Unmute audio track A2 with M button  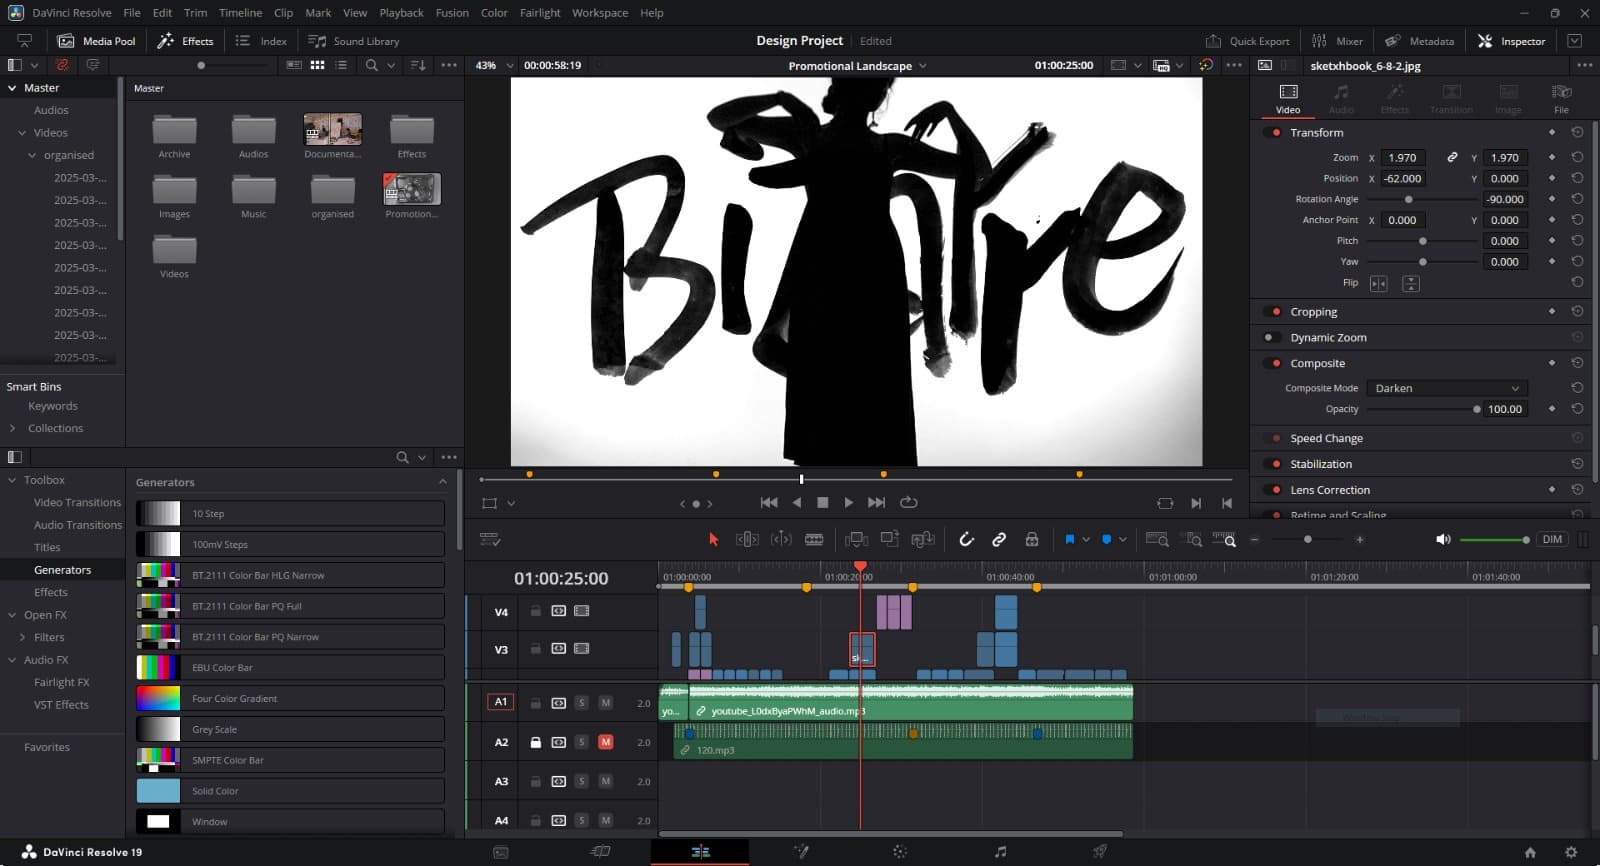click(x=605, y=742)
